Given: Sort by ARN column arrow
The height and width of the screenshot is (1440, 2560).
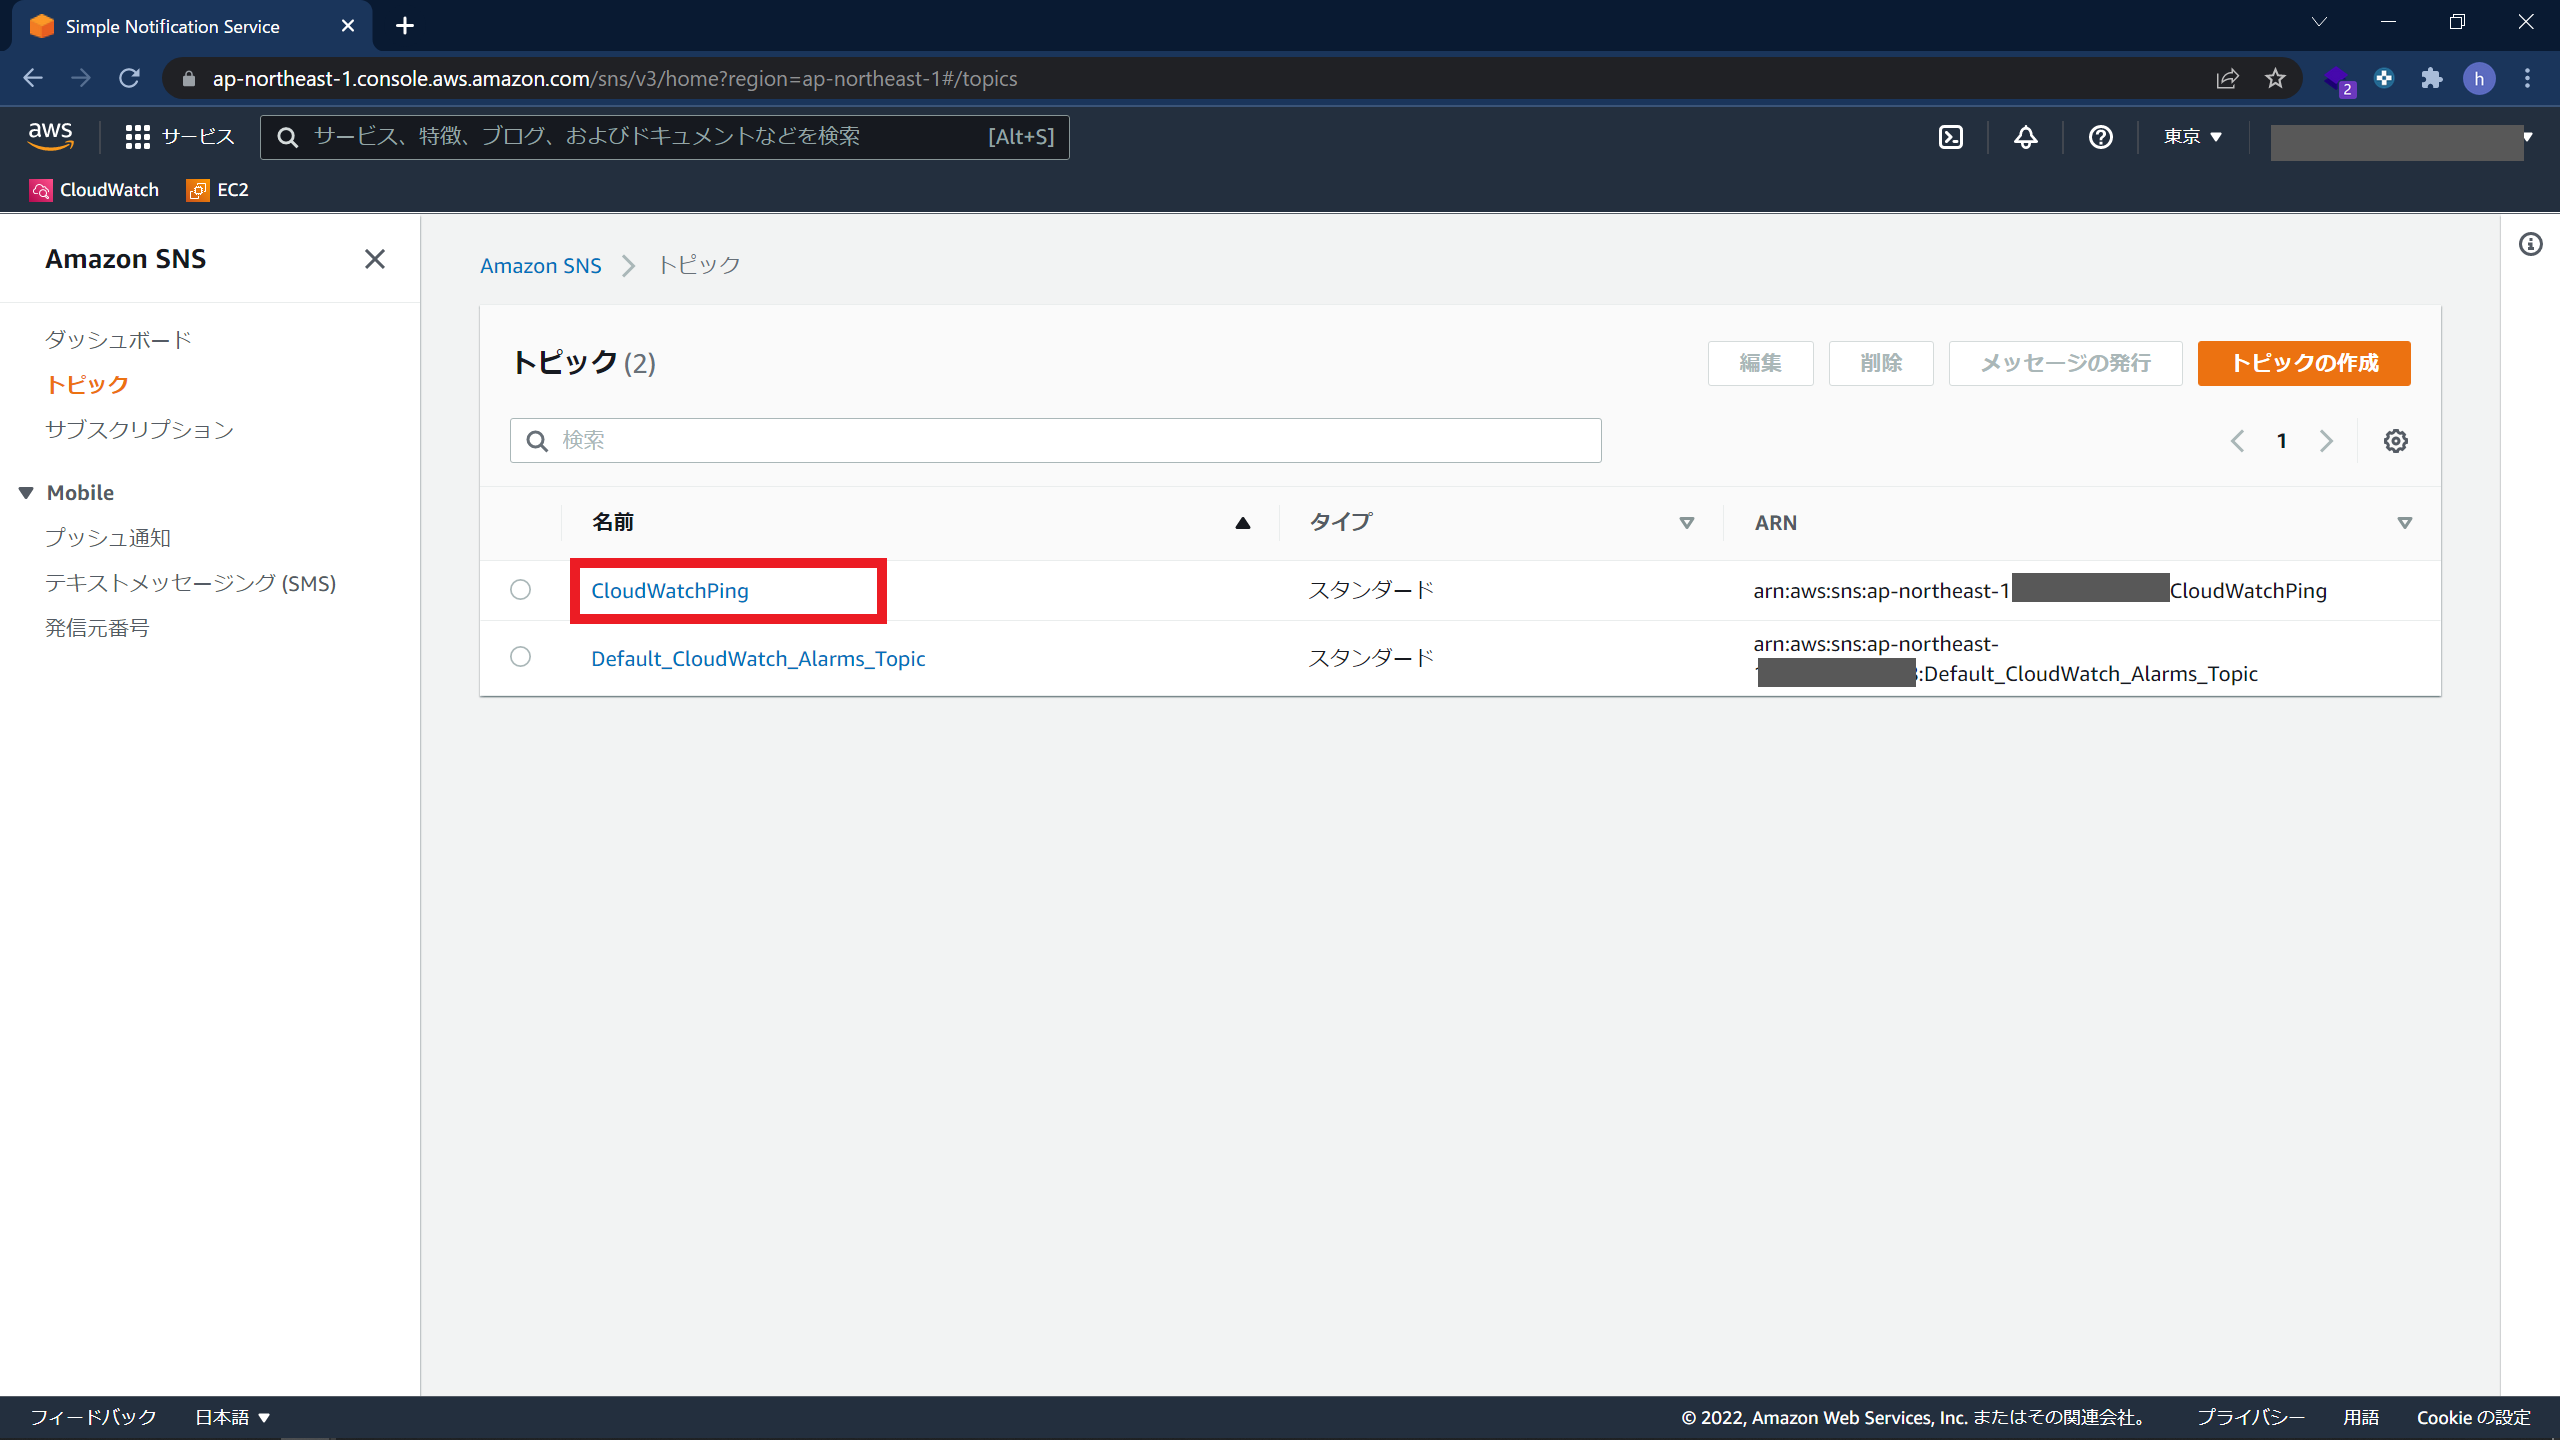Looking at the screenshot, I should tap(2405, 523).
